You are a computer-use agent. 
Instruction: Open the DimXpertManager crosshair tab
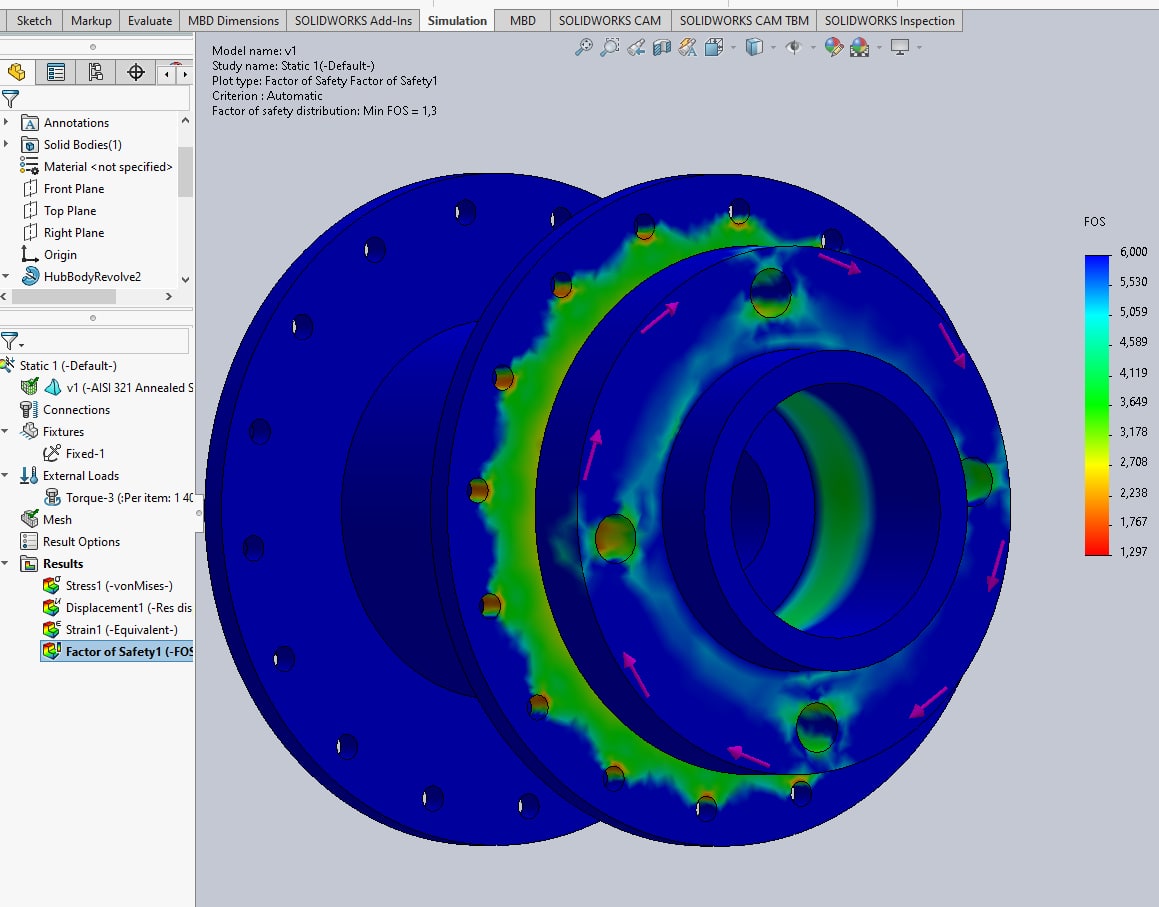[x=136, y=72]
